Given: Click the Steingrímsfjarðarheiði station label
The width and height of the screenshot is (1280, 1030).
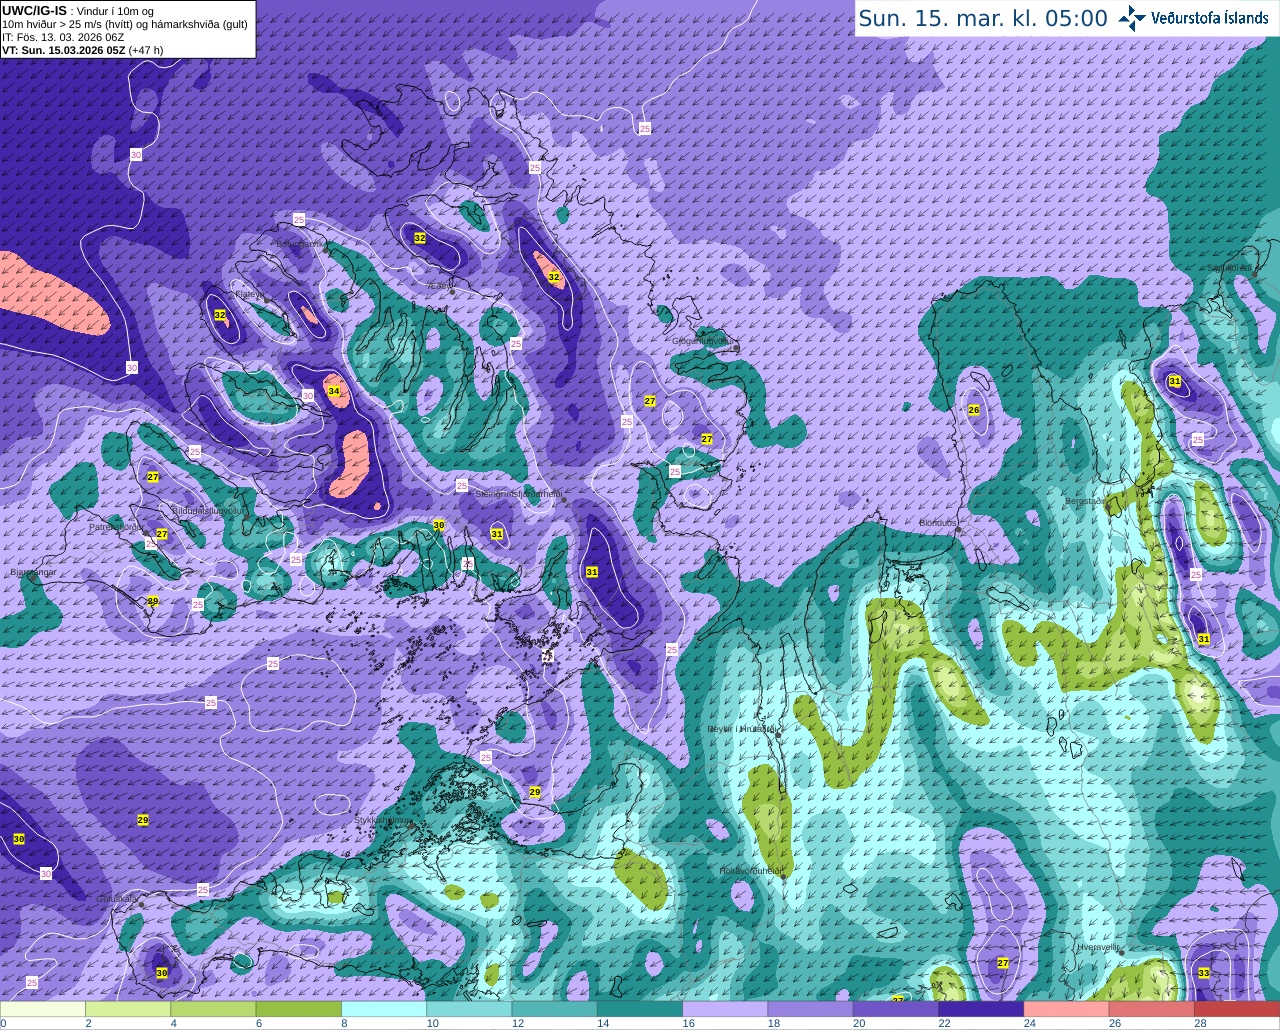Looking at the screenshot, I should (x=518, y=494).
